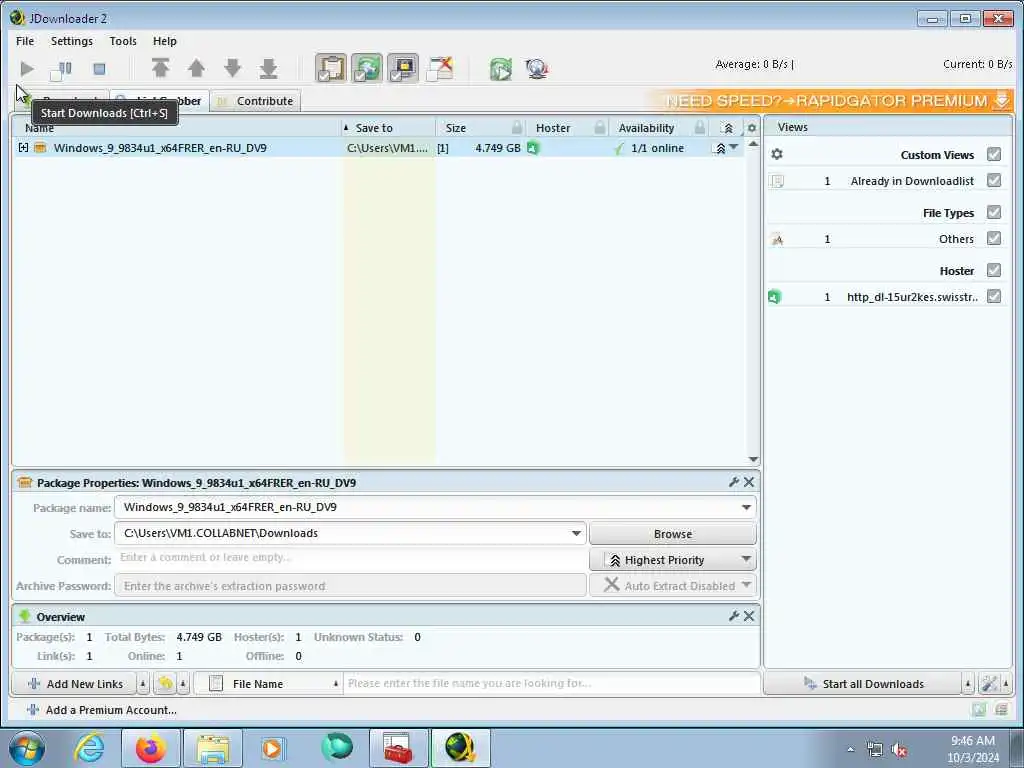Close the Package Properties panel
This screenshot has width=1024, height=768.
coord(749,482)
